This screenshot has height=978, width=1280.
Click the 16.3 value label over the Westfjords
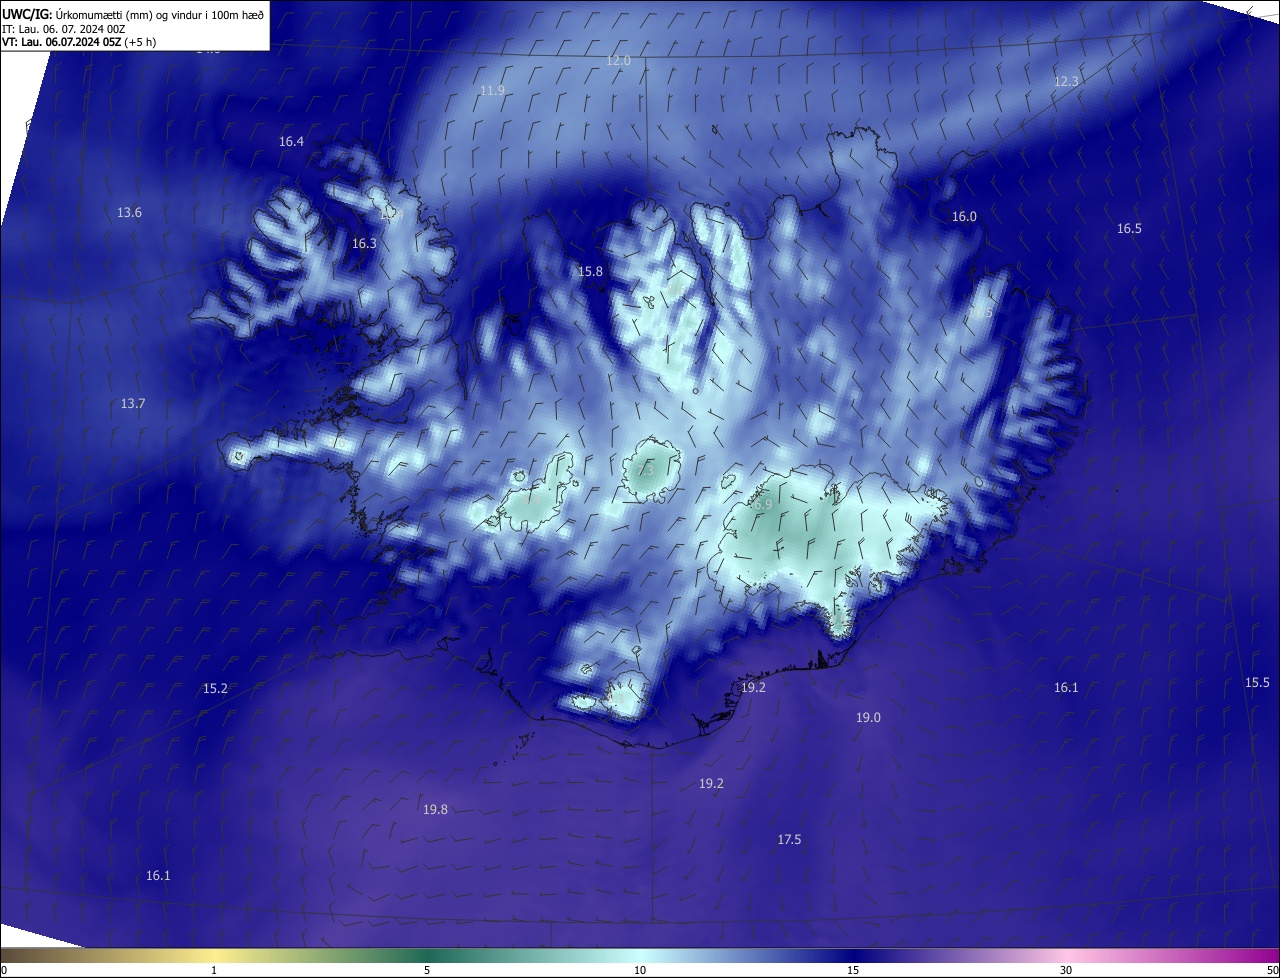[x=364, y=244]
